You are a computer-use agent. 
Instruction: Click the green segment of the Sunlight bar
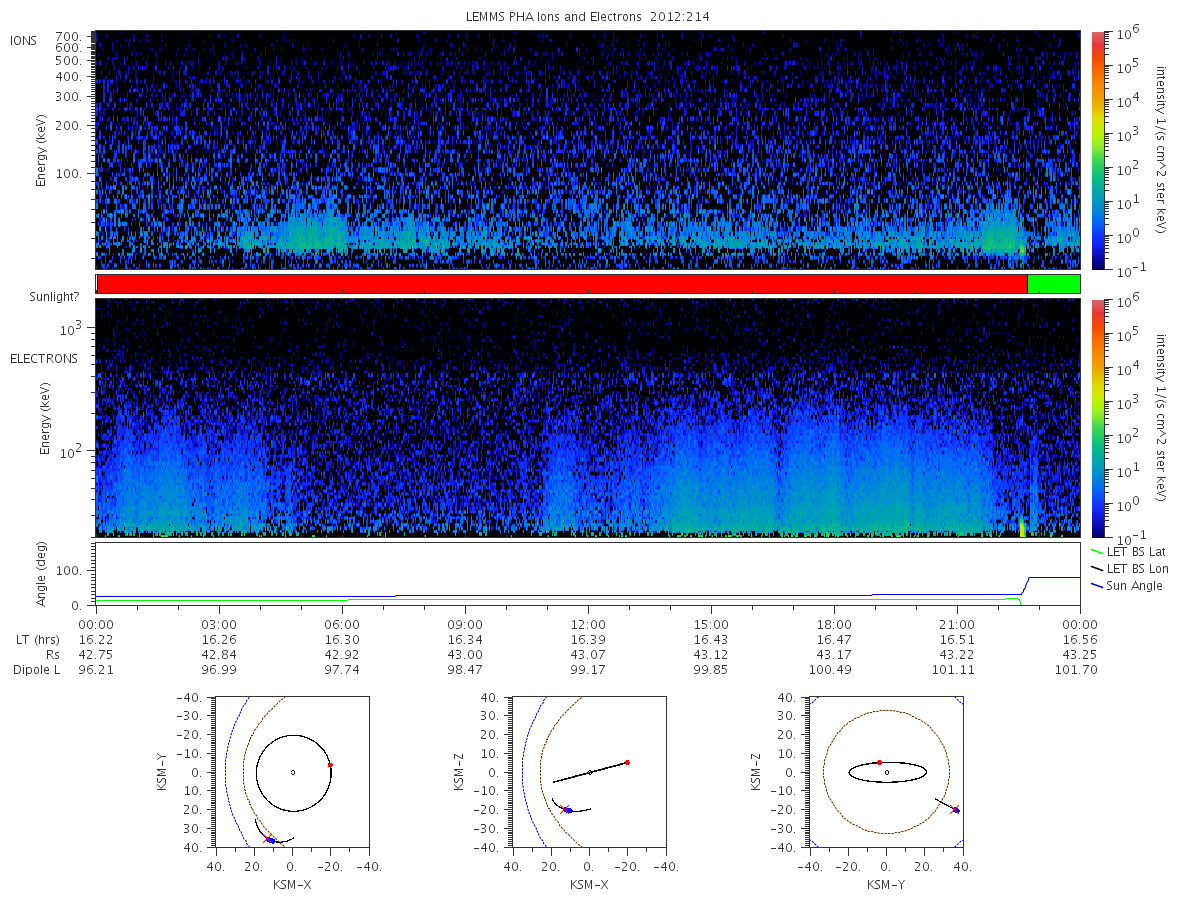coord(1054,284)
